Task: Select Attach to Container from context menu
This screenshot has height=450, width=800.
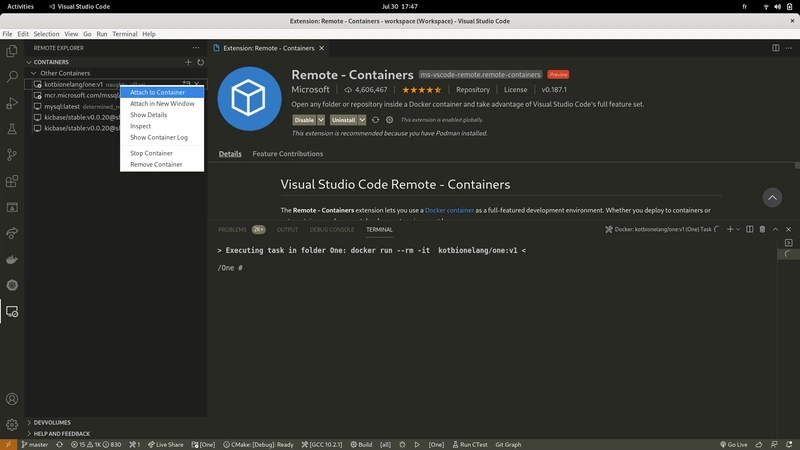Action: pyautogui.click(x=157, y=92)
